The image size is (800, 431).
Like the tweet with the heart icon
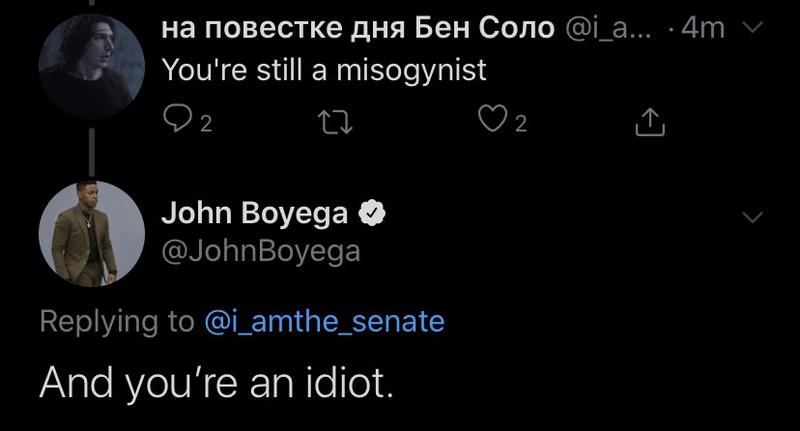pos(489,122)
